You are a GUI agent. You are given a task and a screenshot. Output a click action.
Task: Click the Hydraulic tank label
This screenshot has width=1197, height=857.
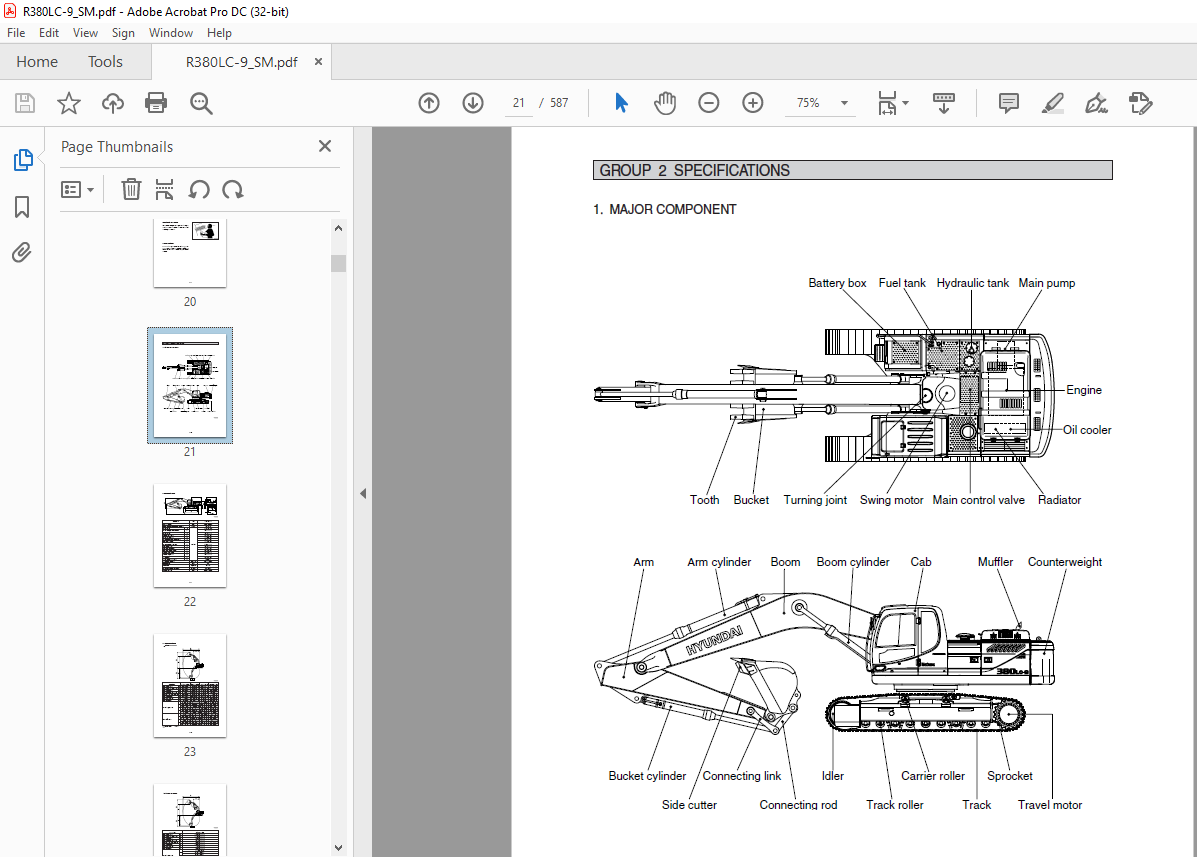click(x=973, y=283)
